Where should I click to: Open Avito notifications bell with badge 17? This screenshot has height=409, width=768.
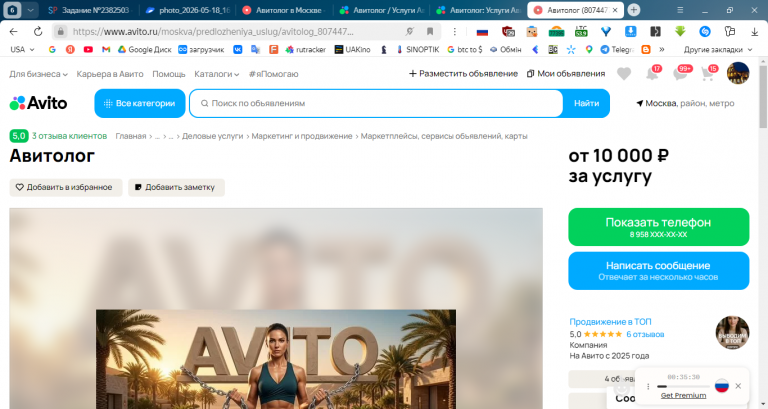coord(652,73)
